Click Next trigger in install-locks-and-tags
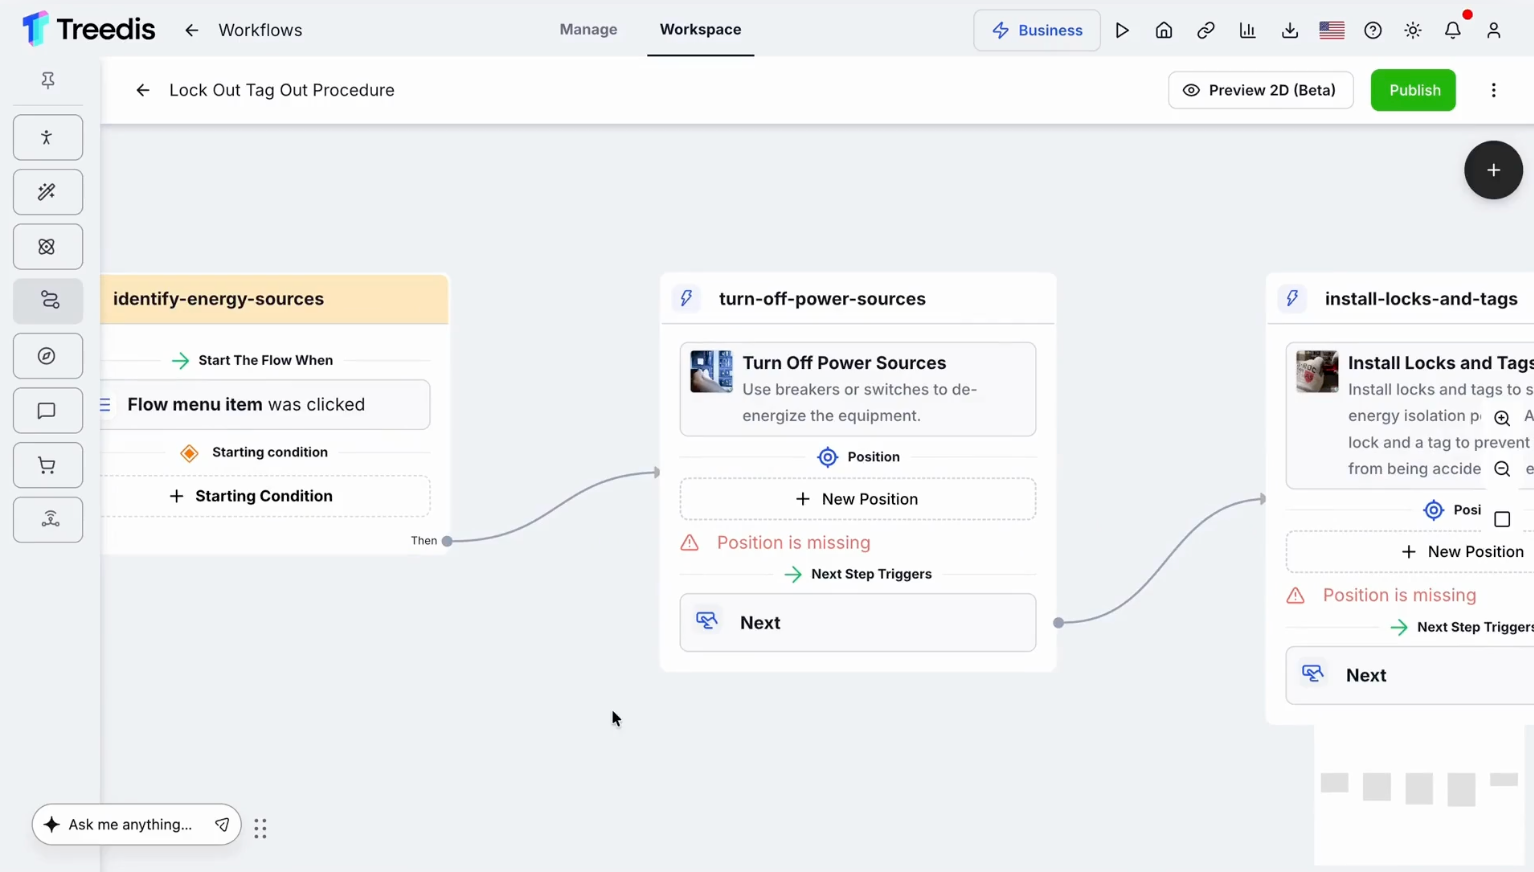This screenshot has width=1534, height=872. pyautogui.click(x=1410, y=675)
